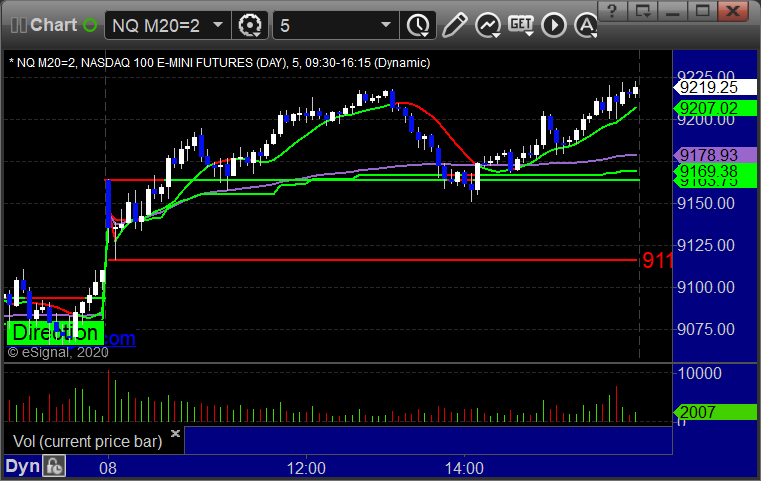The image size is (761, 481).
Task: Click the 9219.25 current price label
Action: 714,87
